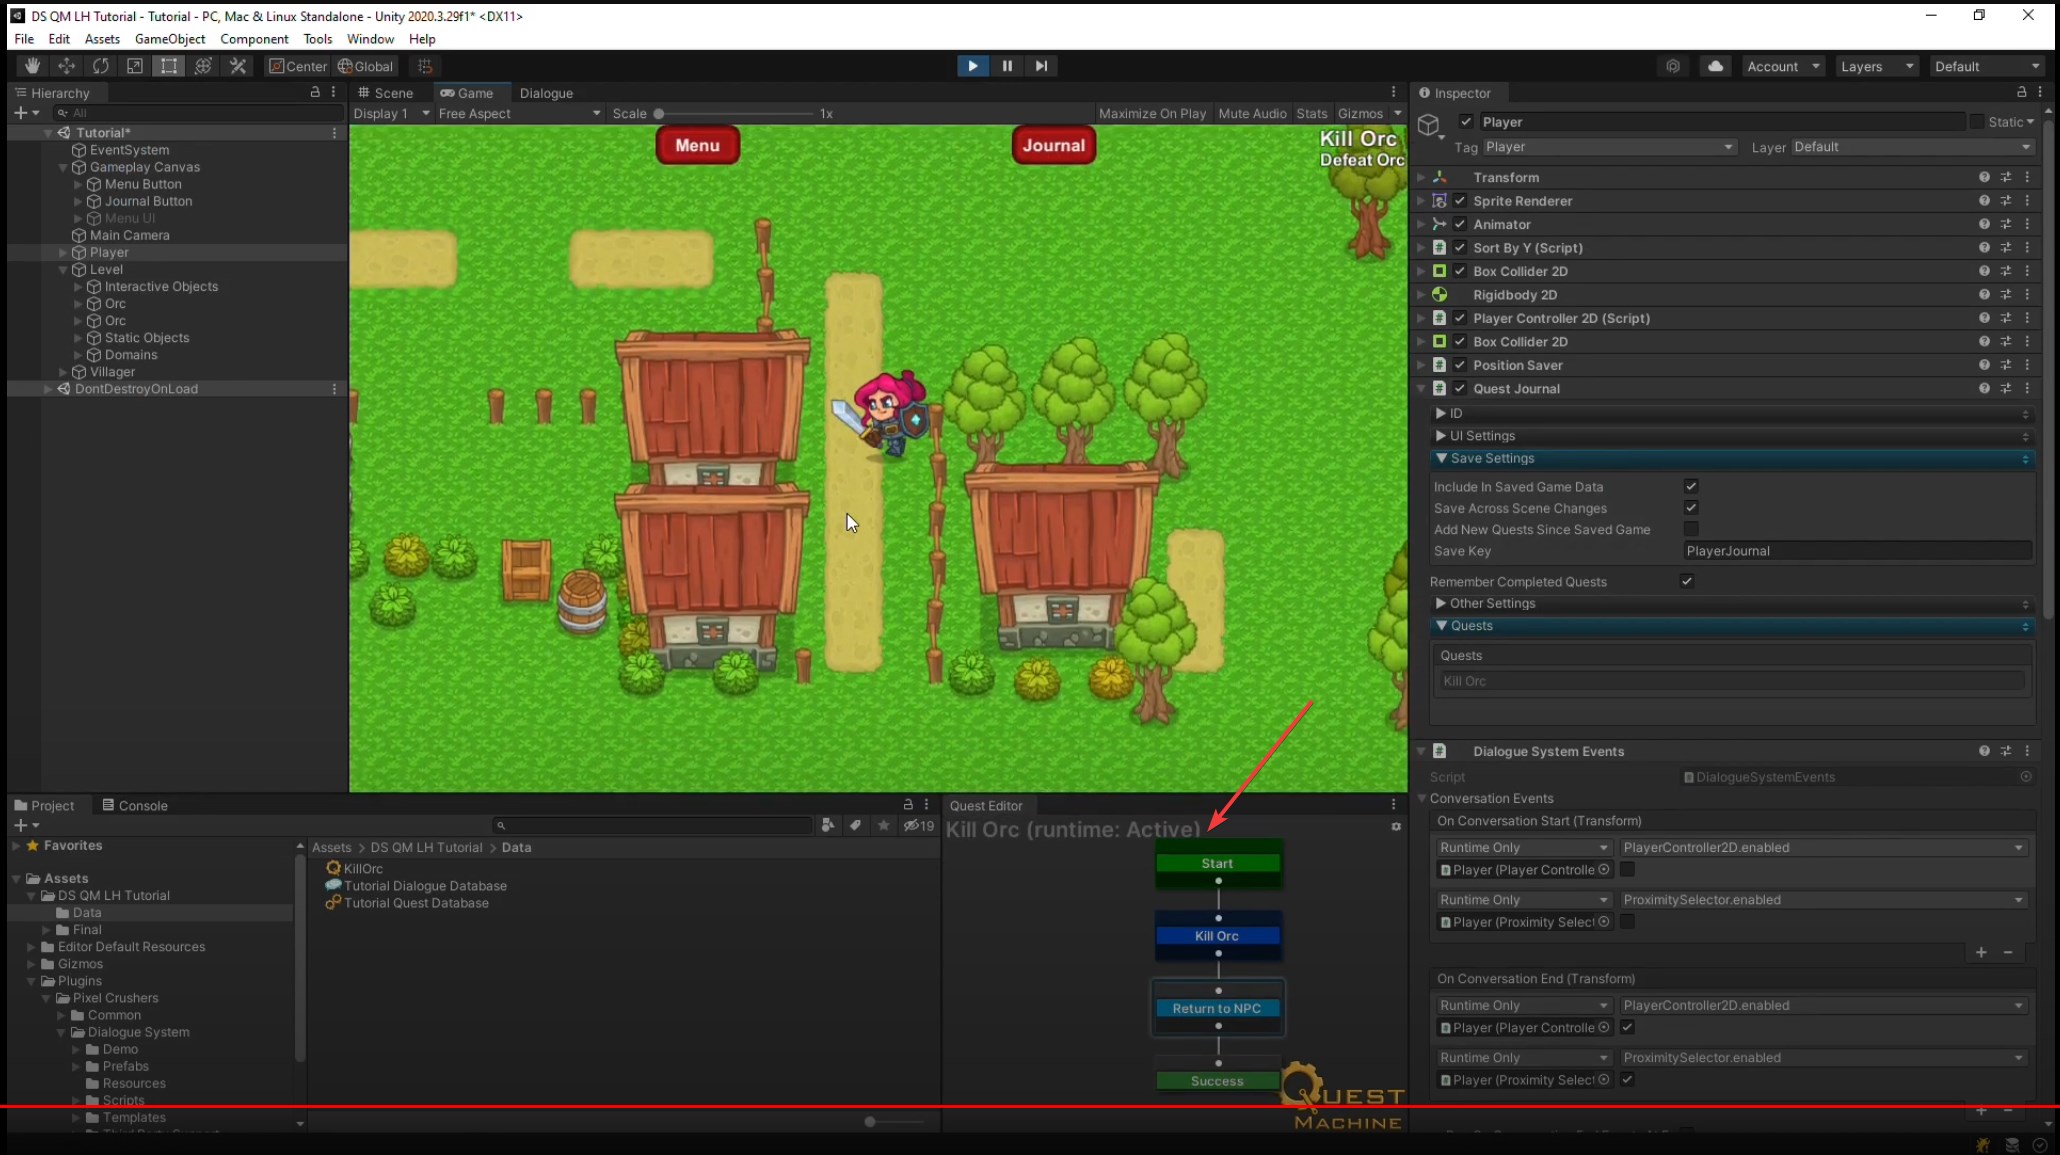This screenshot has width=2060, height=1155.
Task: Open Layers dropdown in toolbar
Action: pos(1877,66)
